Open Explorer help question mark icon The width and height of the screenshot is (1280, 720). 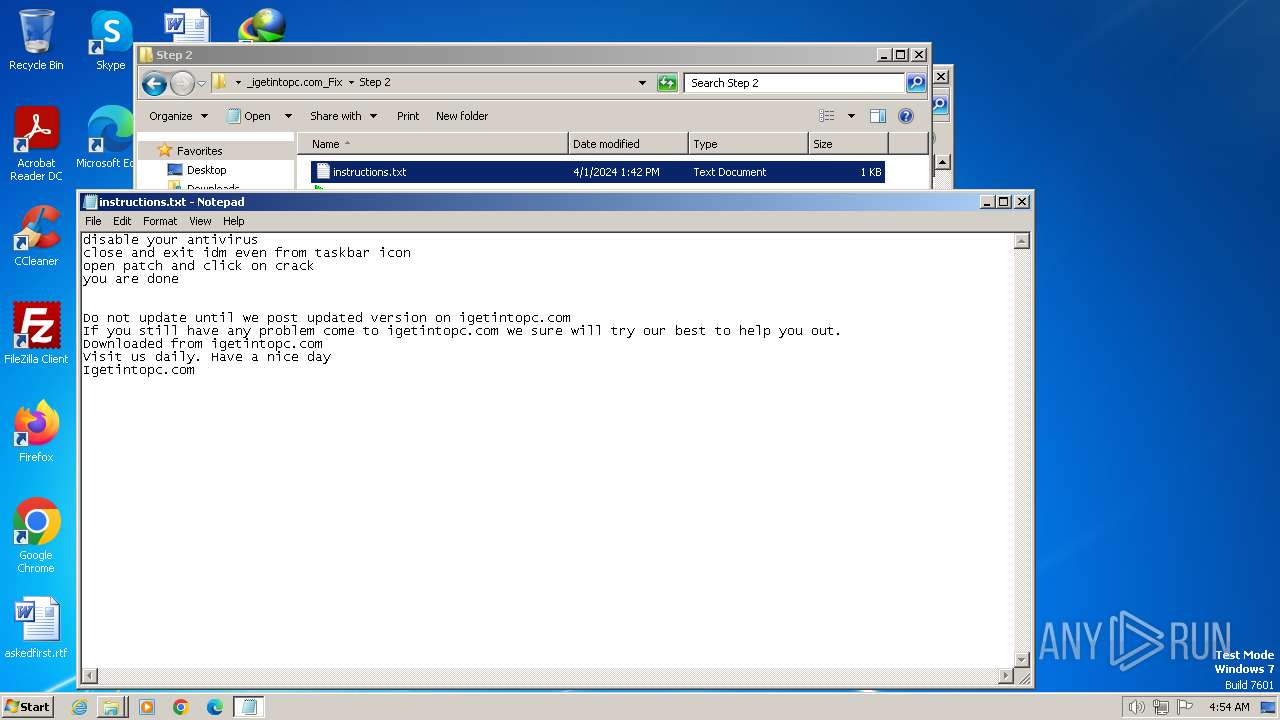tap(906, 116)
